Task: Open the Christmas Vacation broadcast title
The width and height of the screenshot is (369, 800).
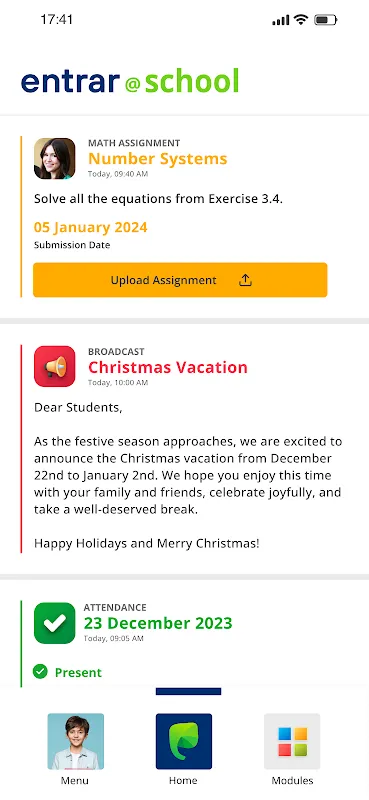Action: (x=168, y=367)
